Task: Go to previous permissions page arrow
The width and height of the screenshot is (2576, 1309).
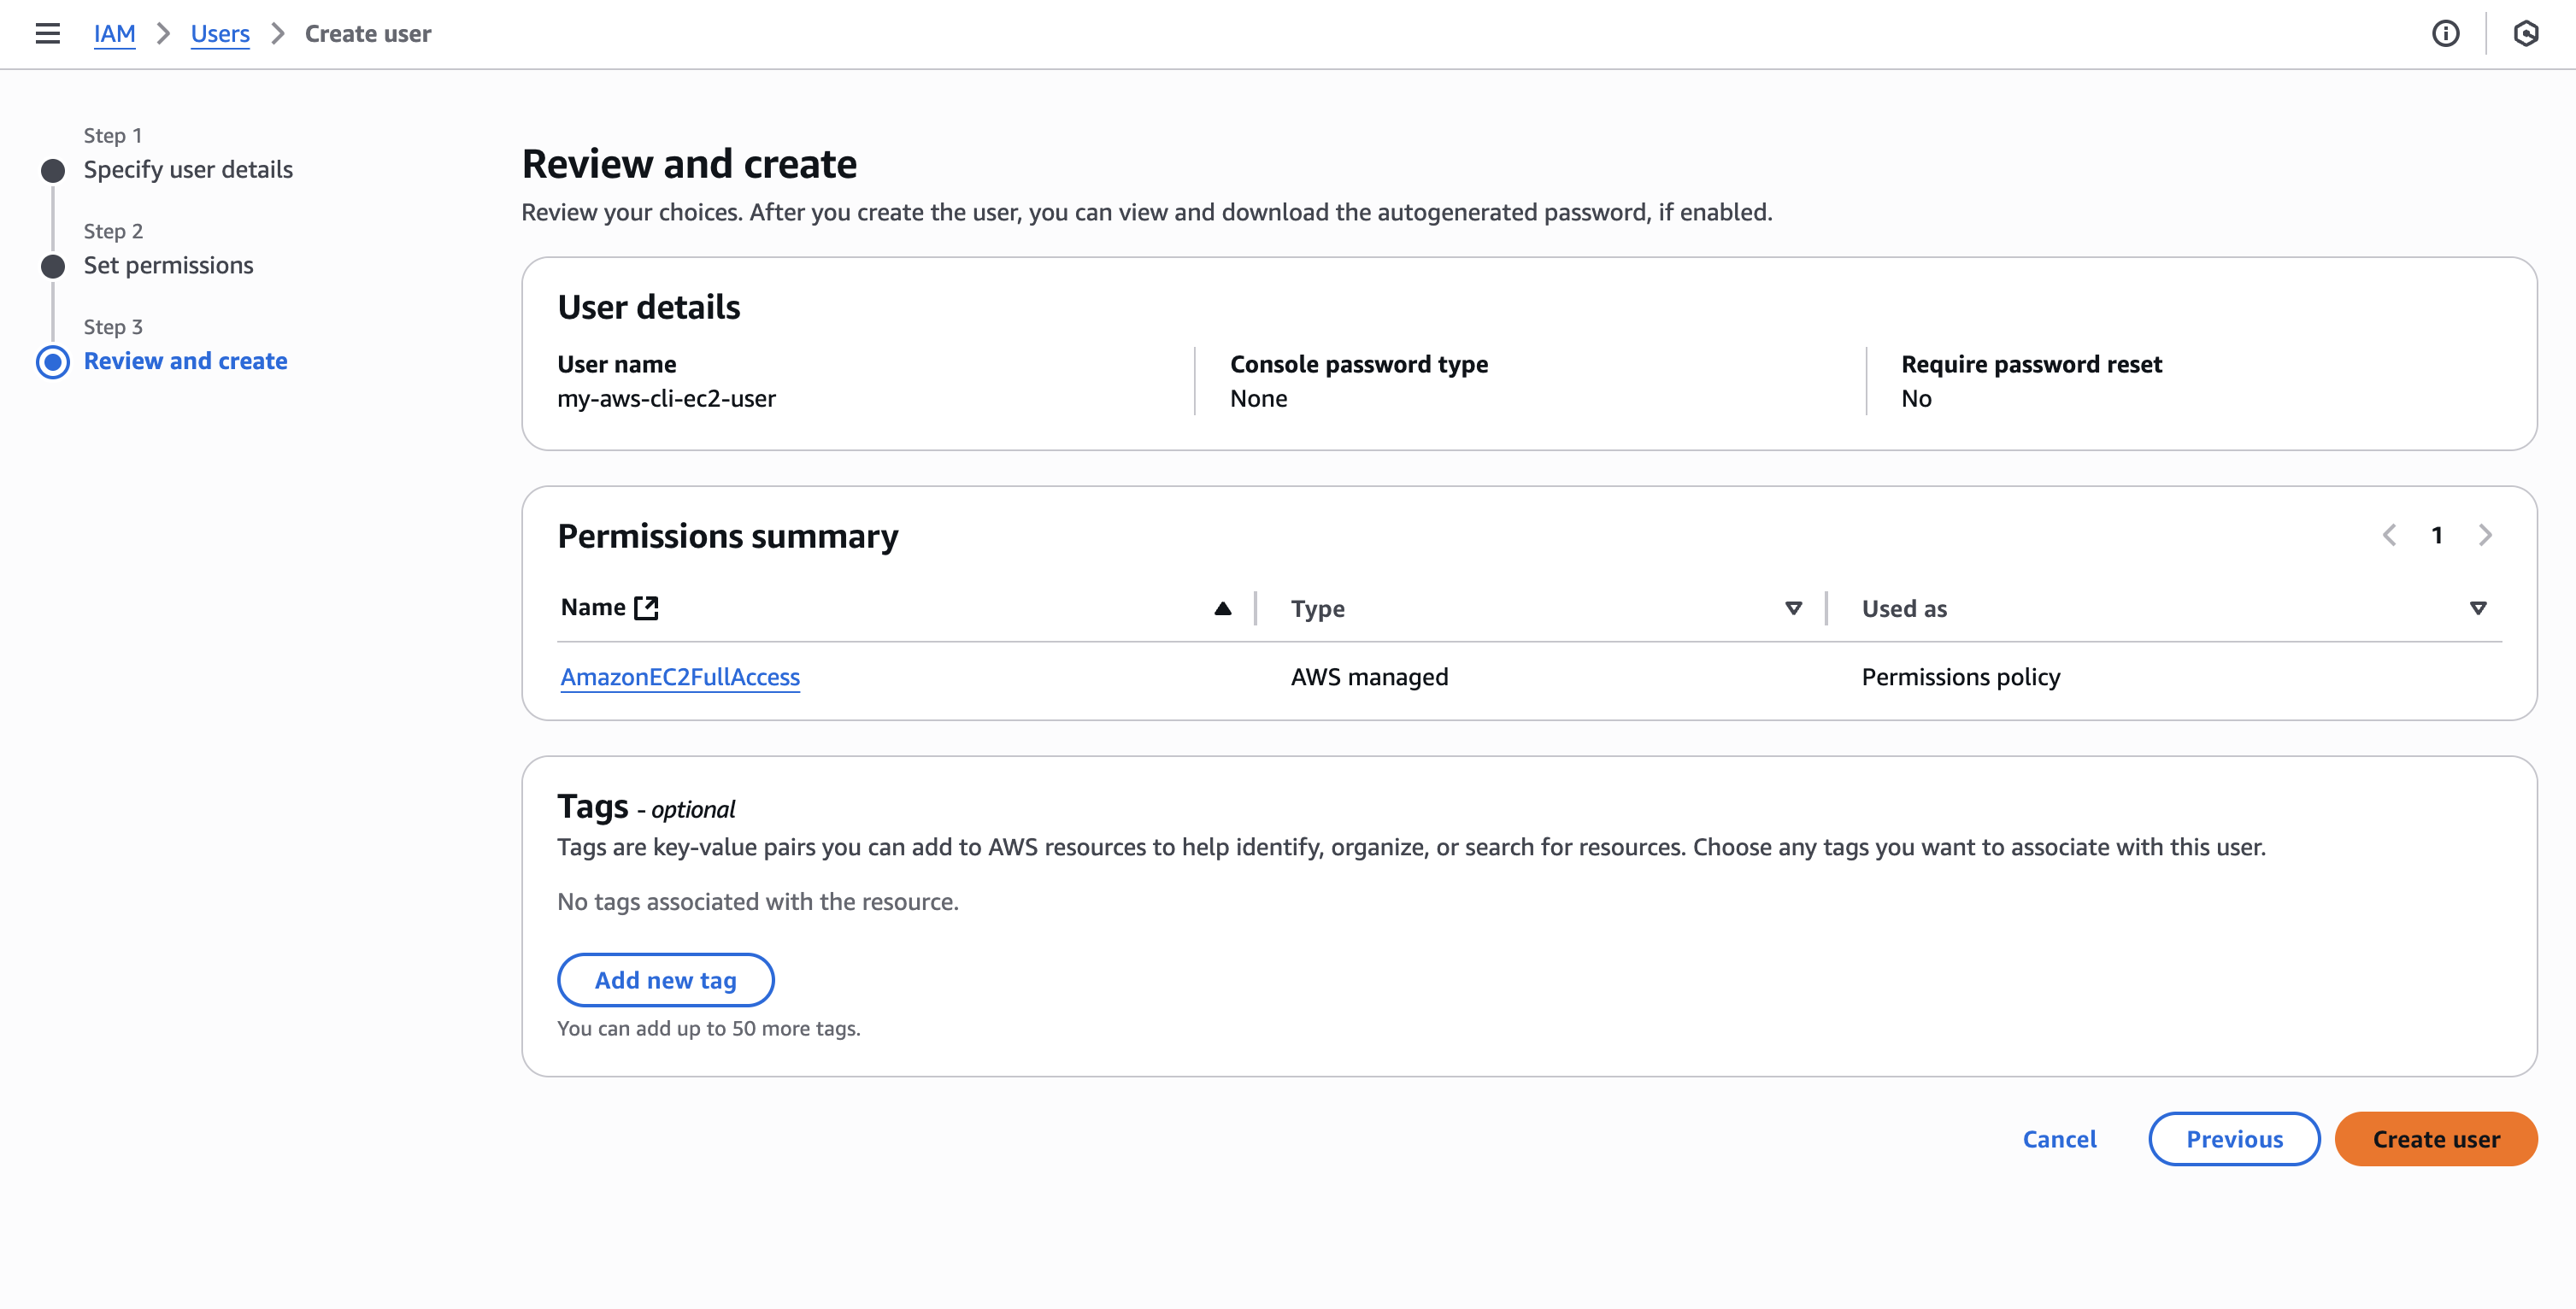Action: [2389, 535]
